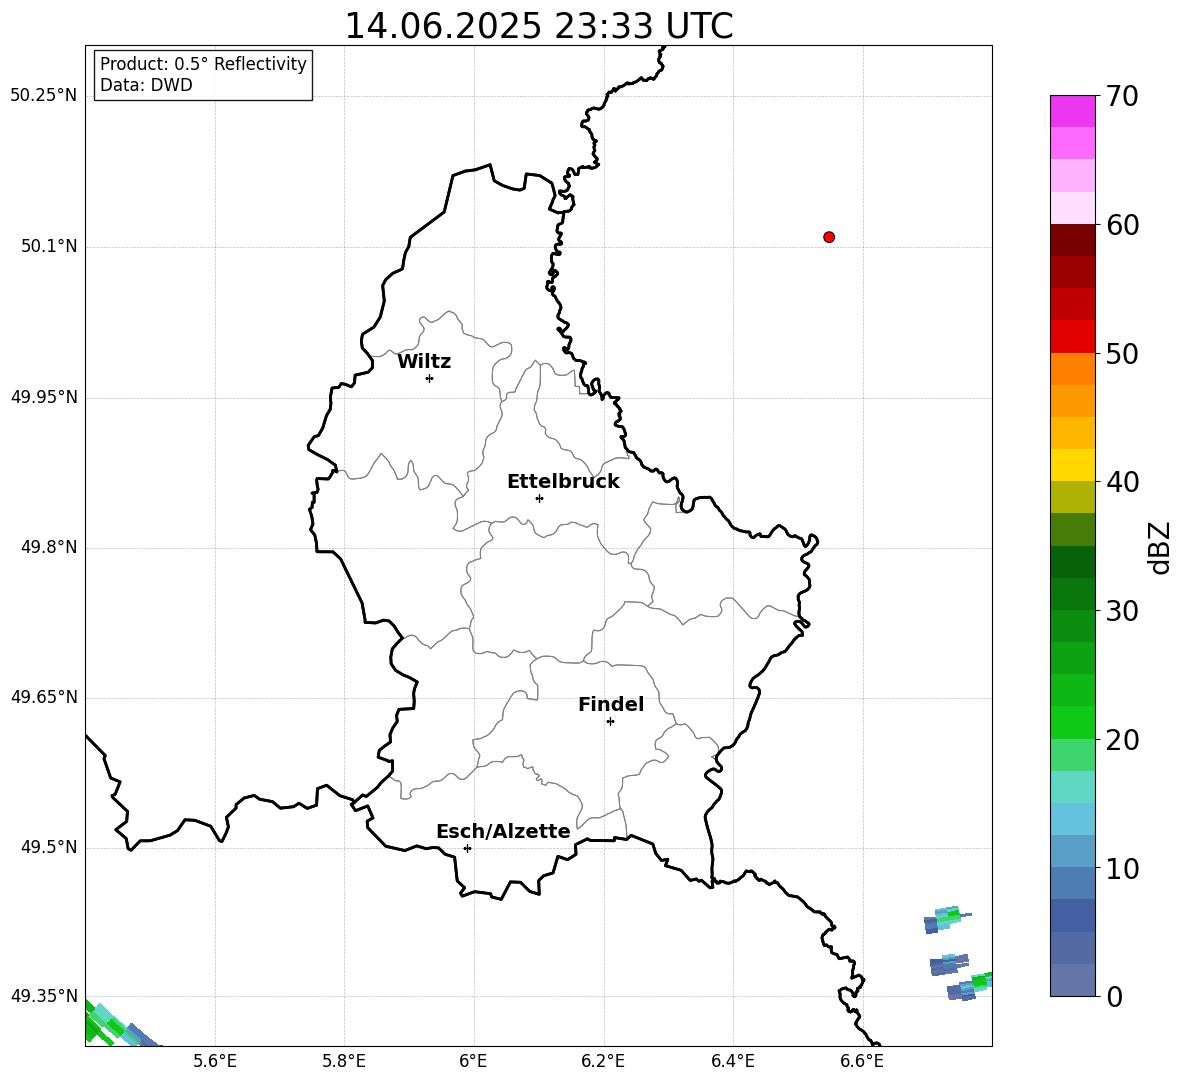
Task: Click the Data: DWD text
Action: pos(146,85)
